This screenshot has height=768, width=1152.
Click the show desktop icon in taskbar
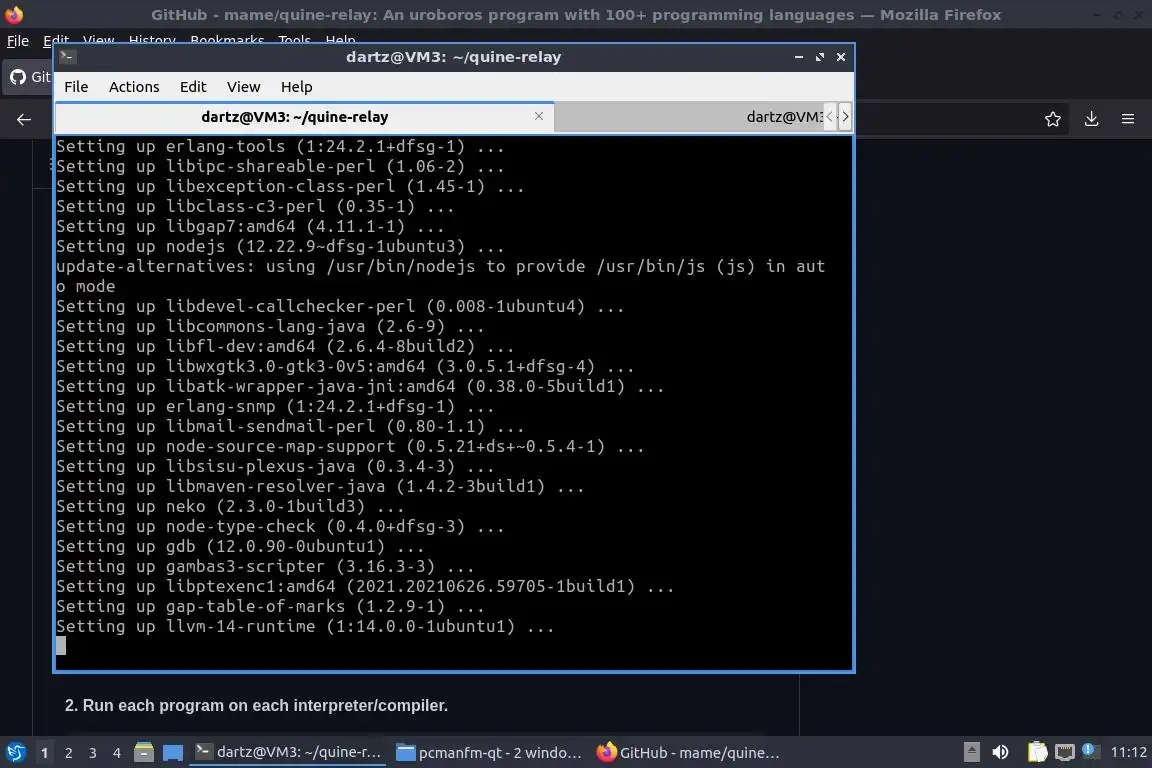click(173, 753)
